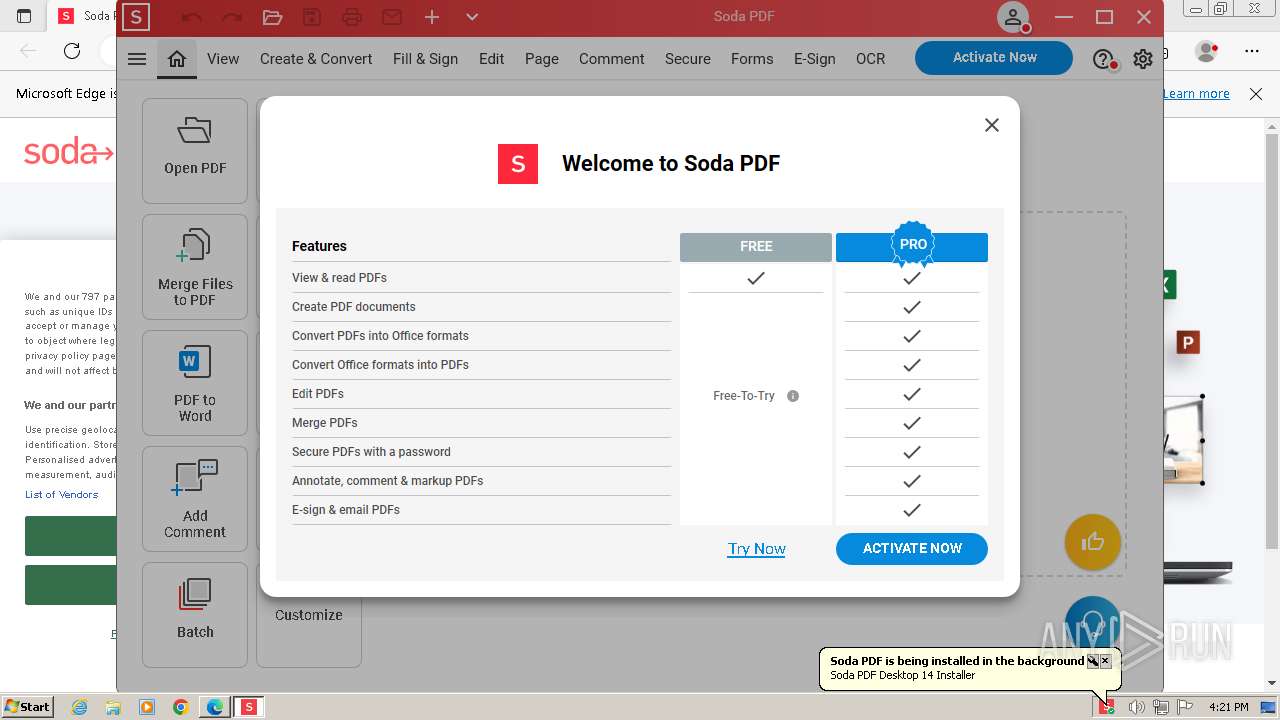Click the 4:21 PM system clock

click(1229, 707)
